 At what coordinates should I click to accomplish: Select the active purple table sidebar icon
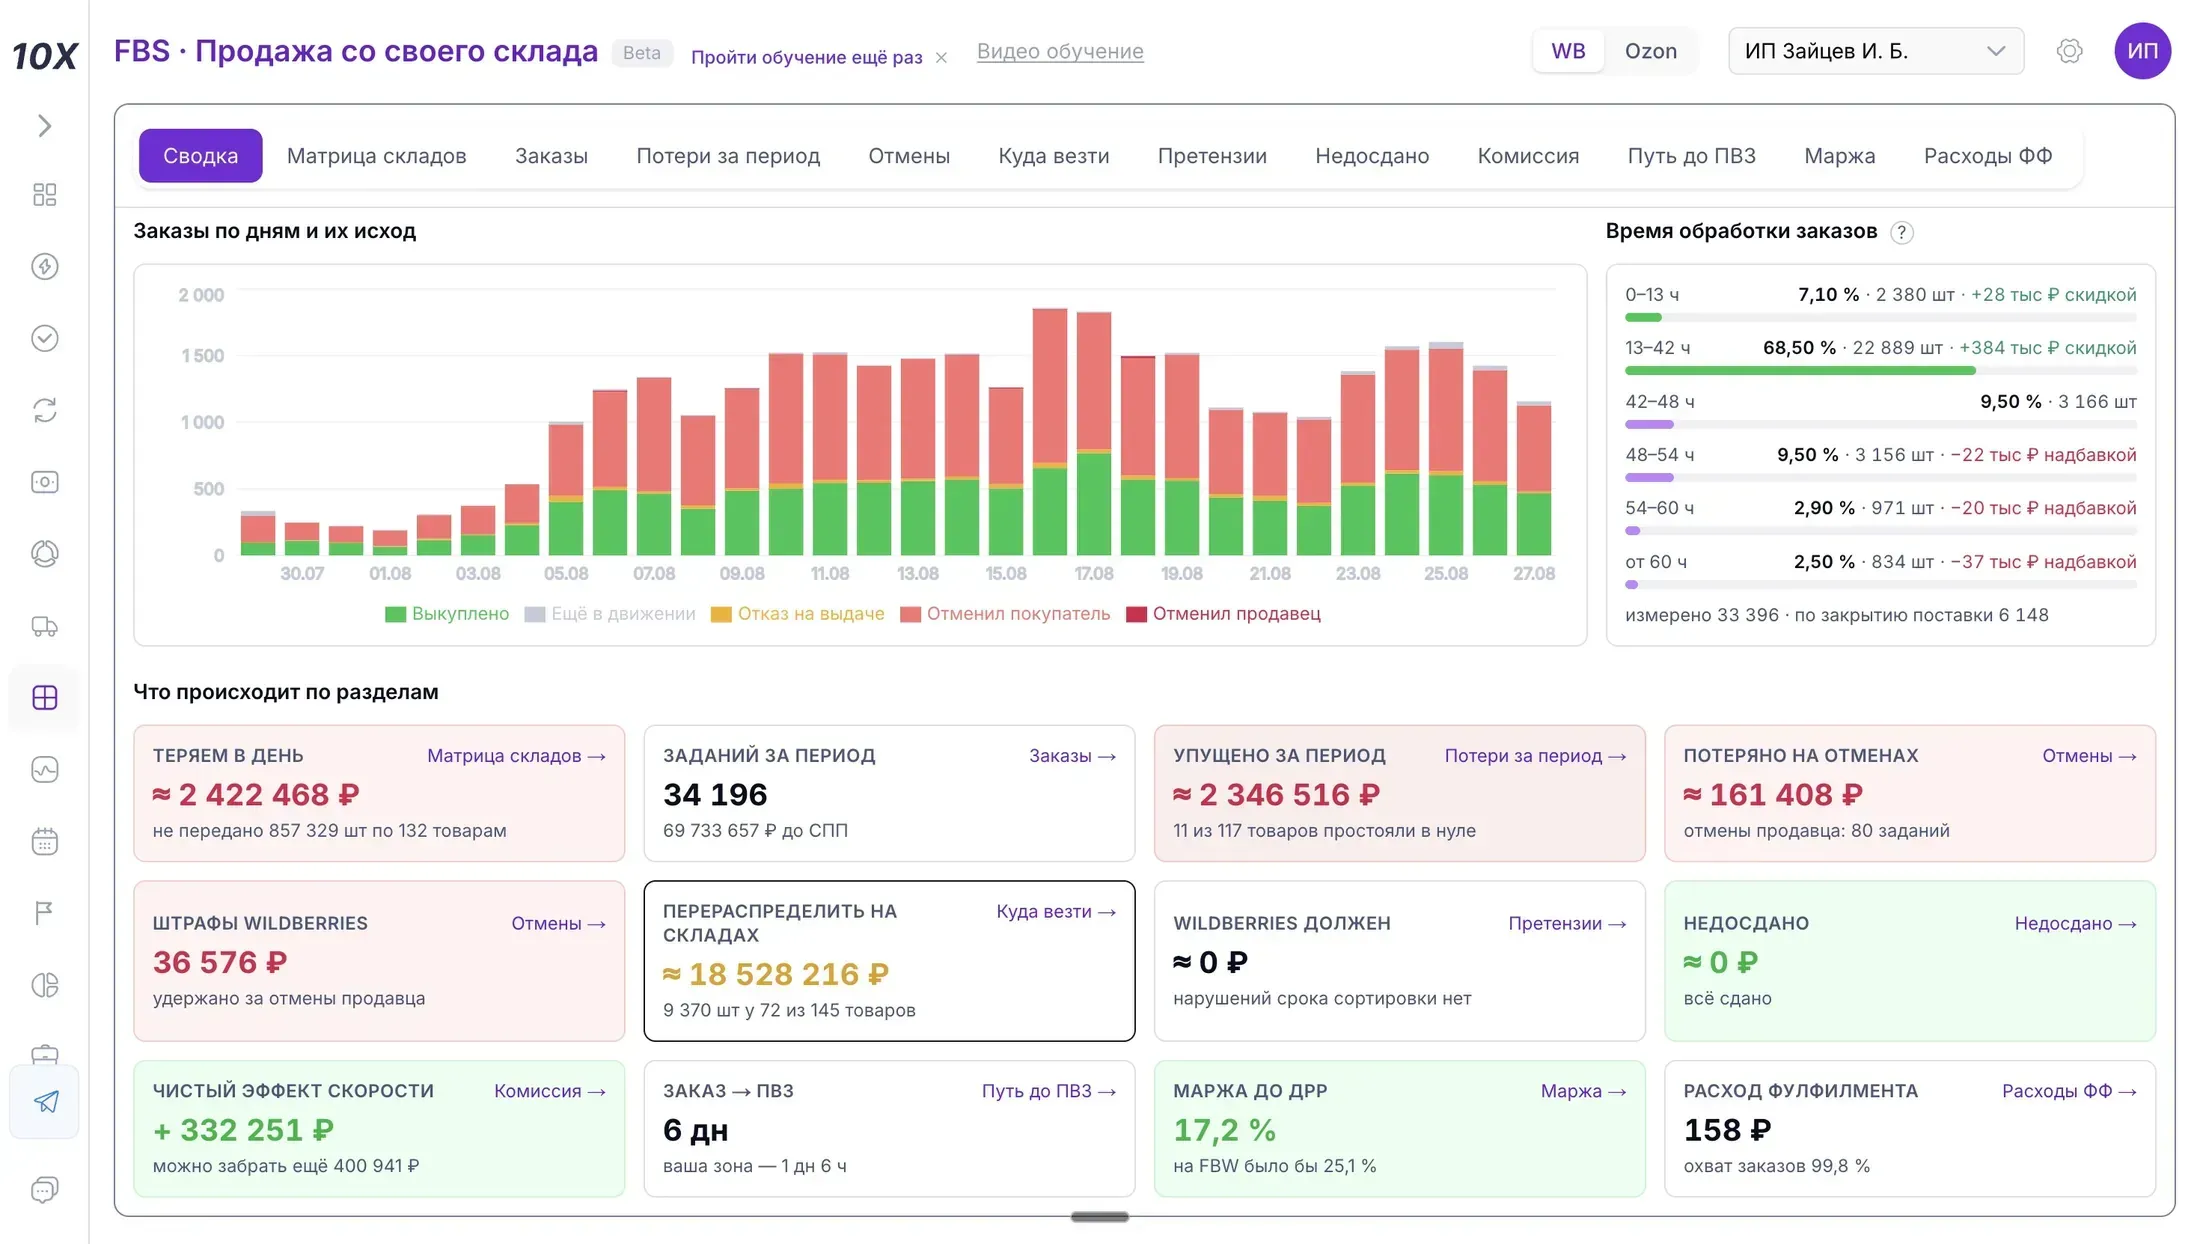[x=44, y=697]
